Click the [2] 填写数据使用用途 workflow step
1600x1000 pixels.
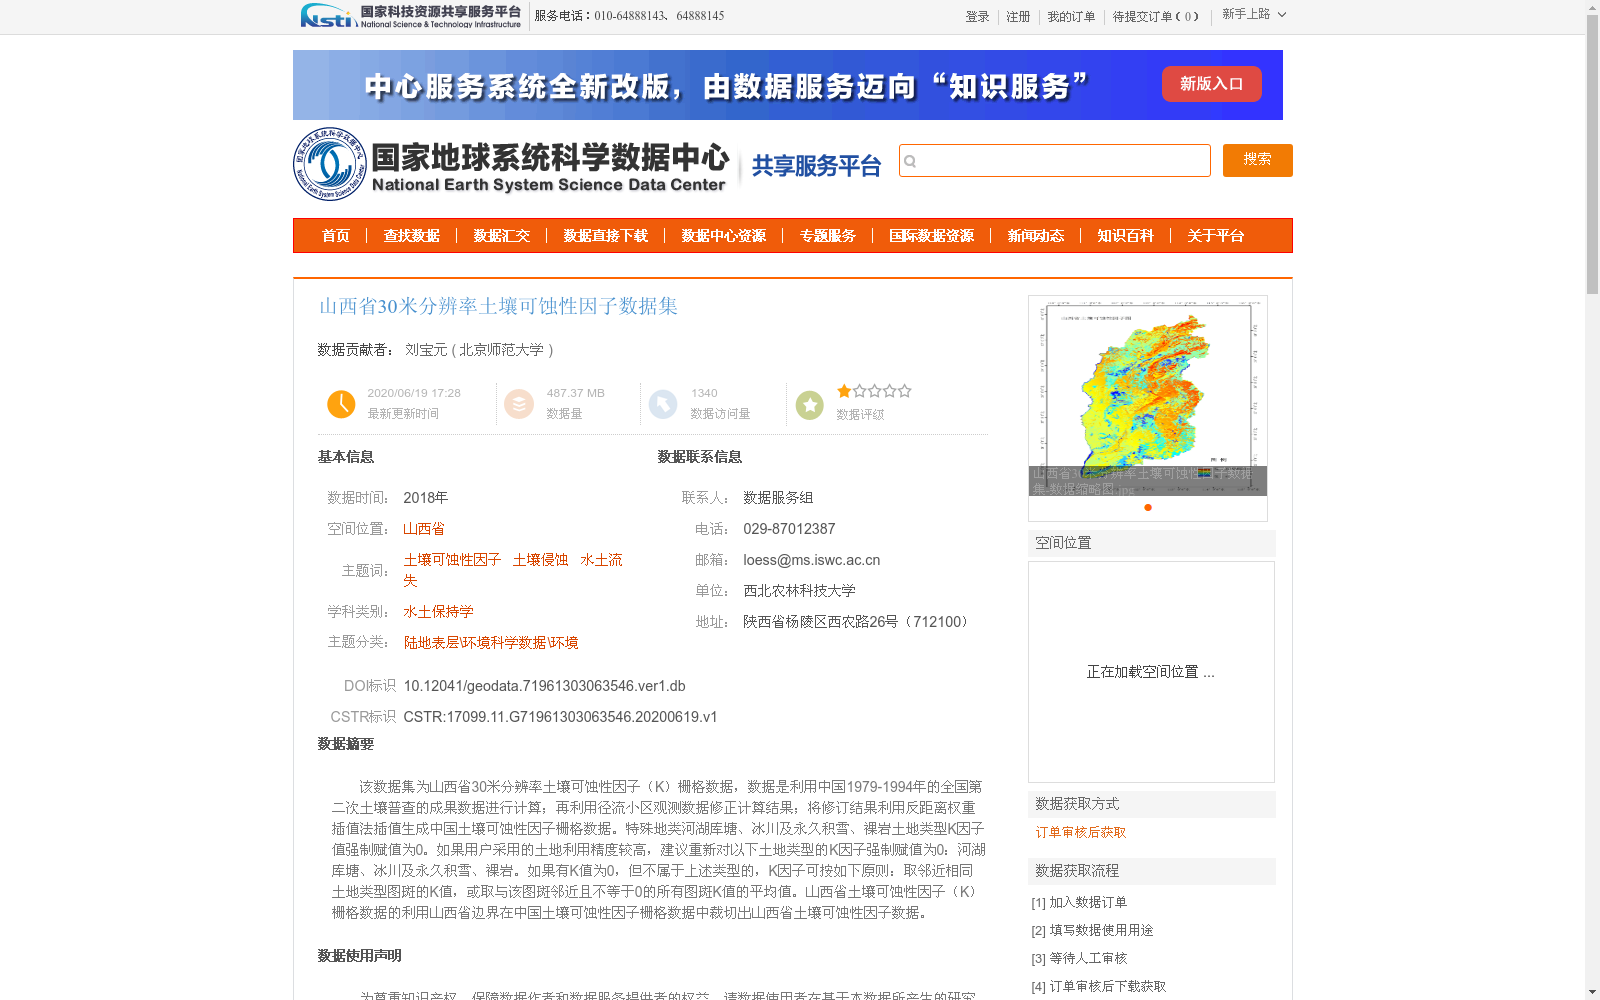click(x=1092, y=930)
